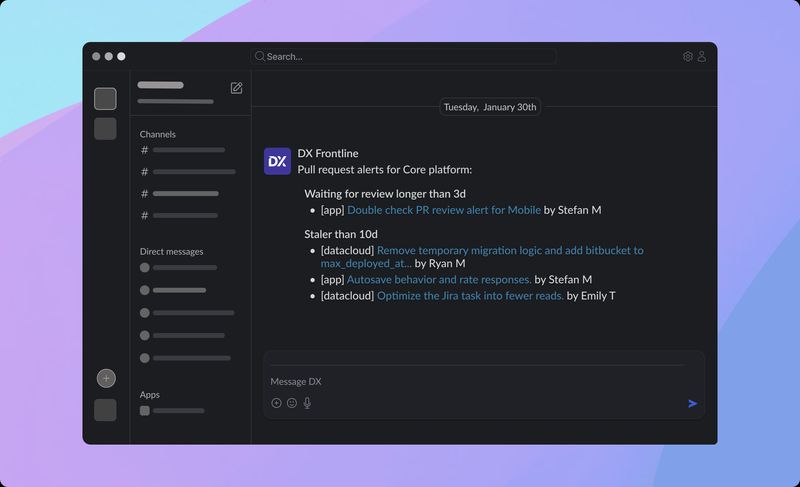Image resolution: width=800 pixels, height=487 pixels.
Task: Click the 'Tuesday, January 30th' date pill
Action: pos(490,107)
